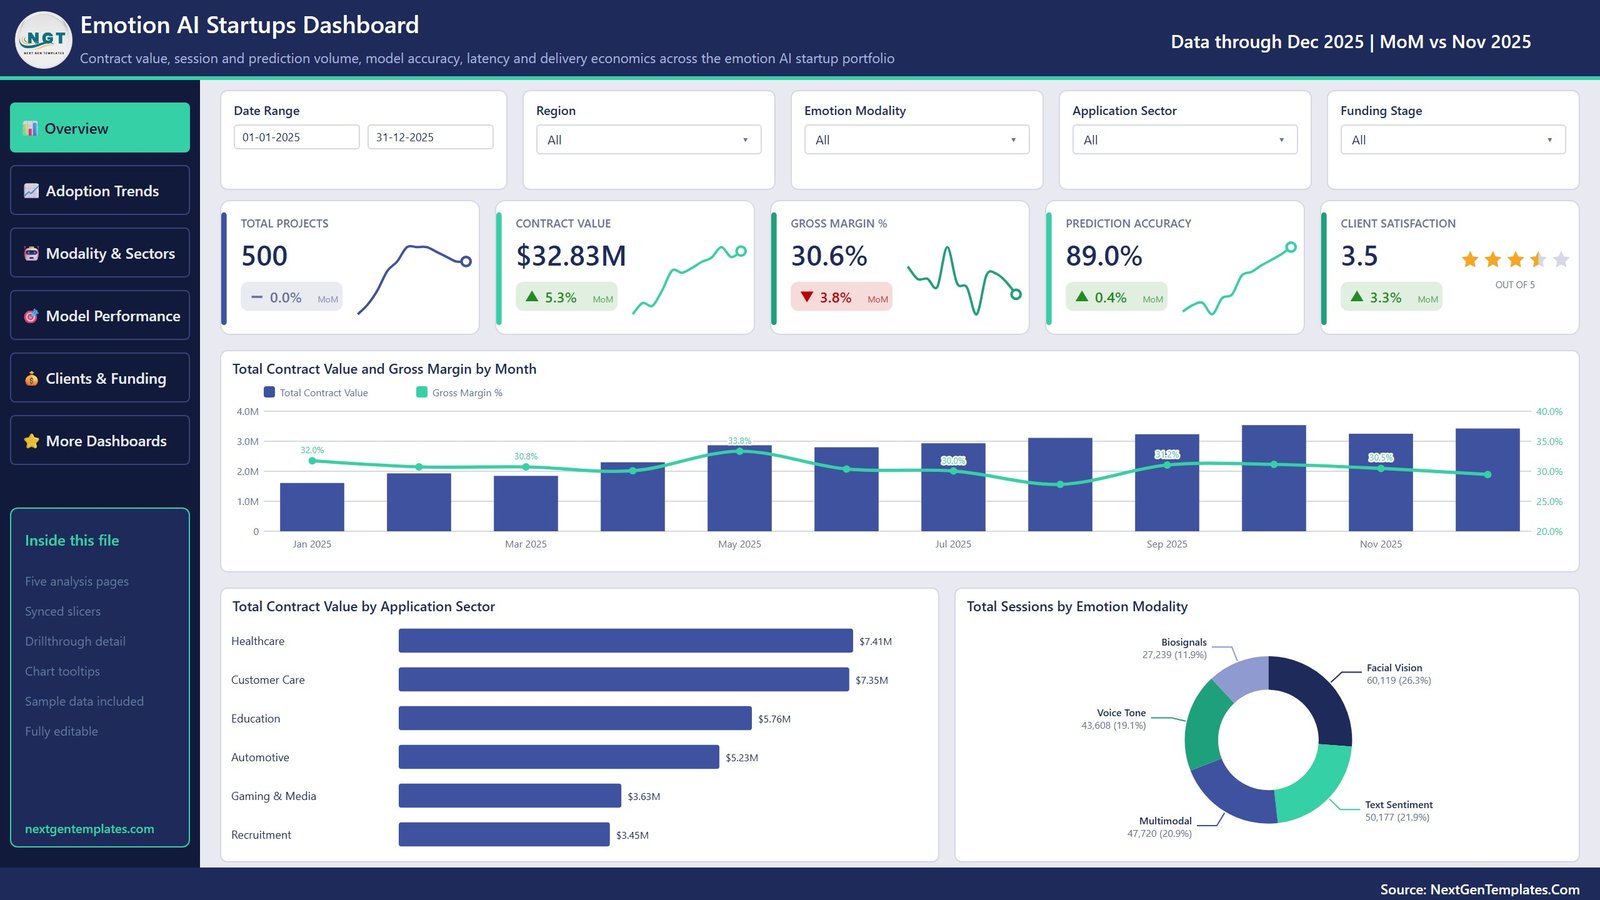
Task: Click the Emotion AI Startups Dashboard title
Action: point(250,25)
